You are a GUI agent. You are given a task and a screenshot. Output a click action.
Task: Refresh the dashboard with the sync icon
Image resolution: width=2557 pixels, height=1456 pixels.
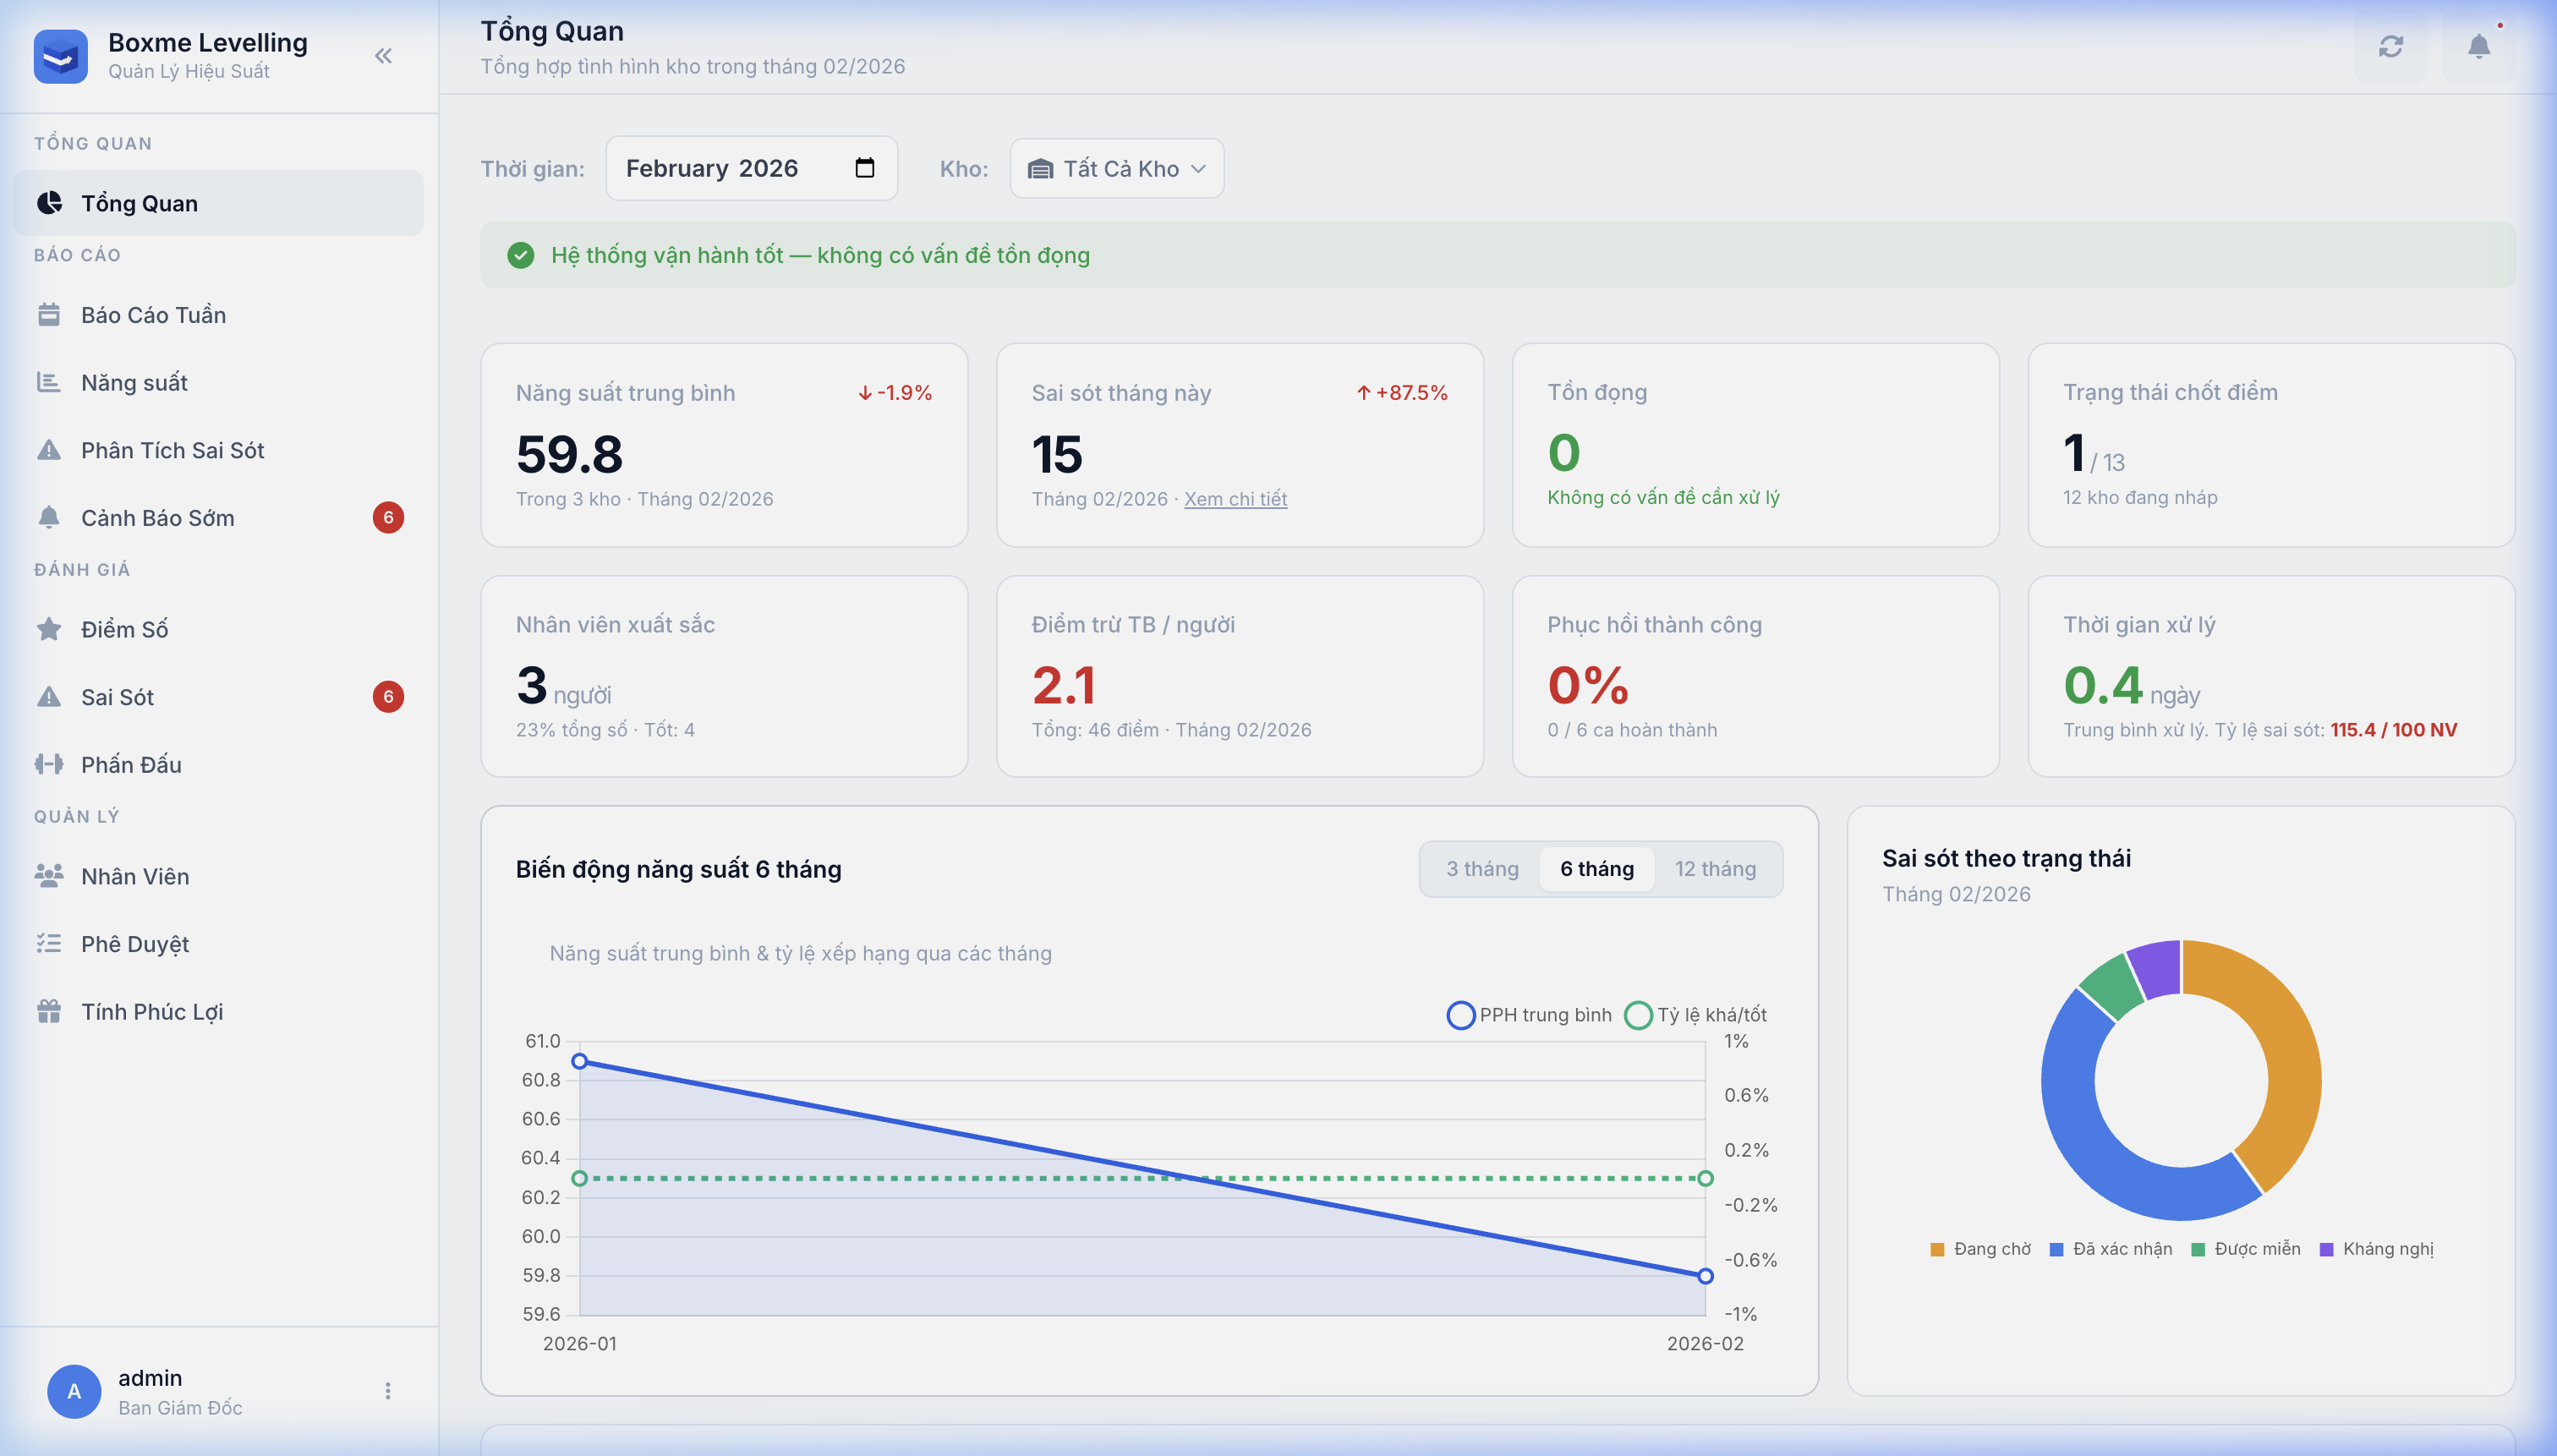tap(2392, 46)
